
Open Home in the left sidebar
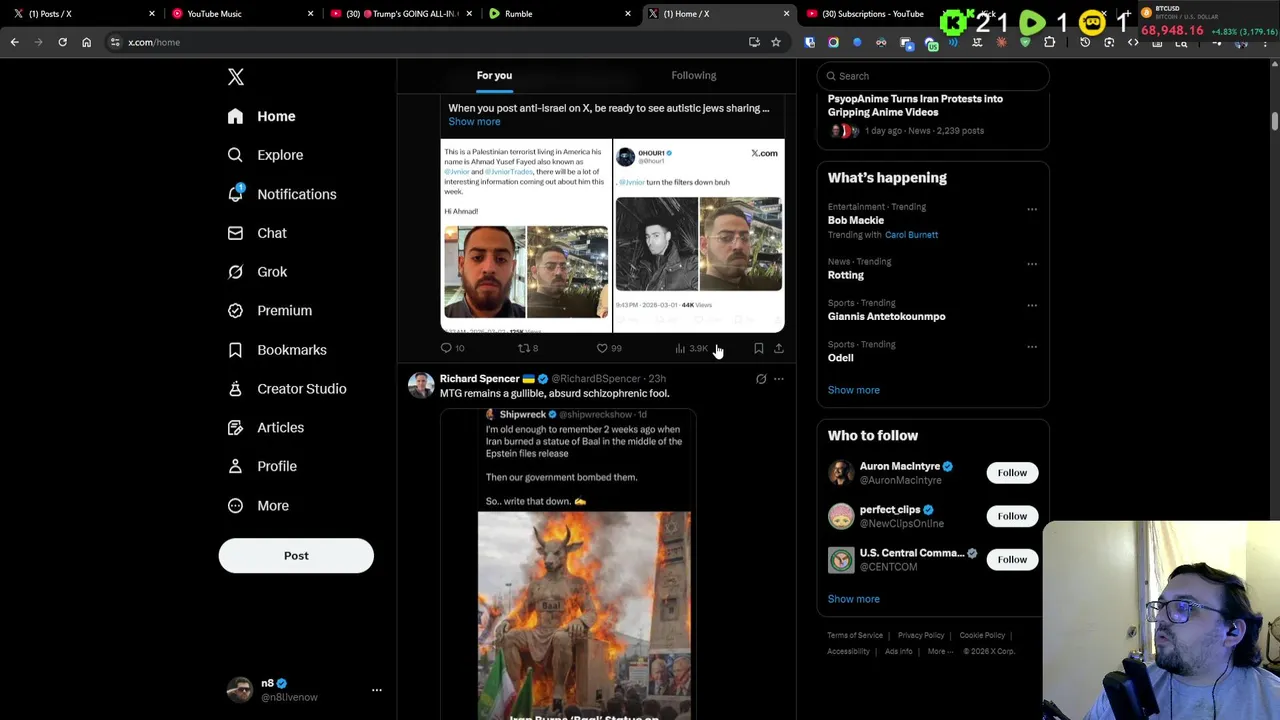[x=261, y=116]
